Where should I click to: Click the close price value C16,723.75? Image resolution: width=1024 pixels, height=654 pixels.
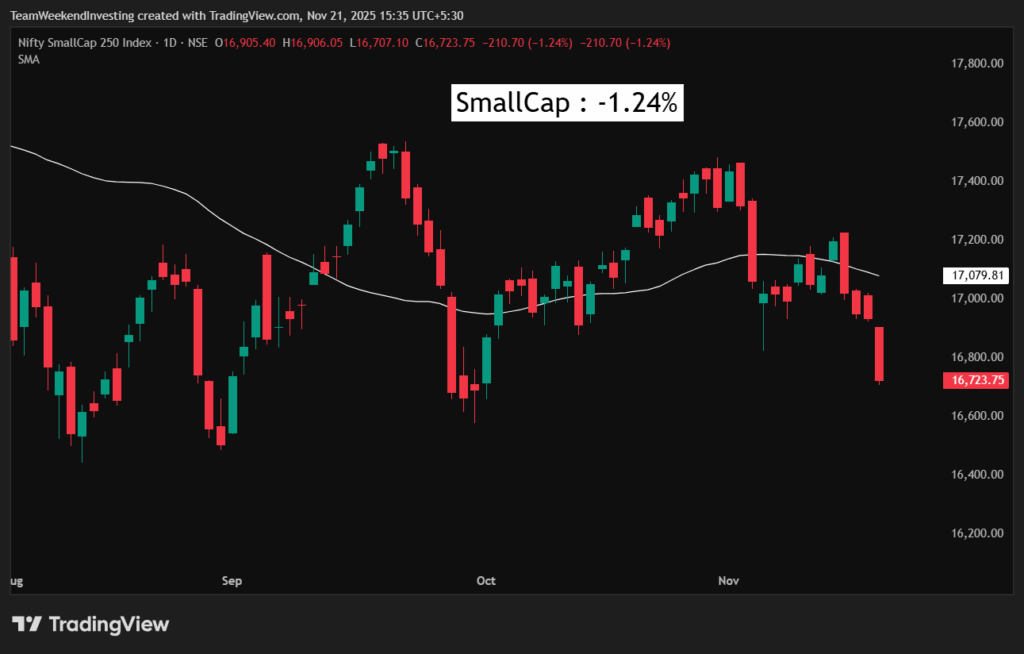[446, 43]
